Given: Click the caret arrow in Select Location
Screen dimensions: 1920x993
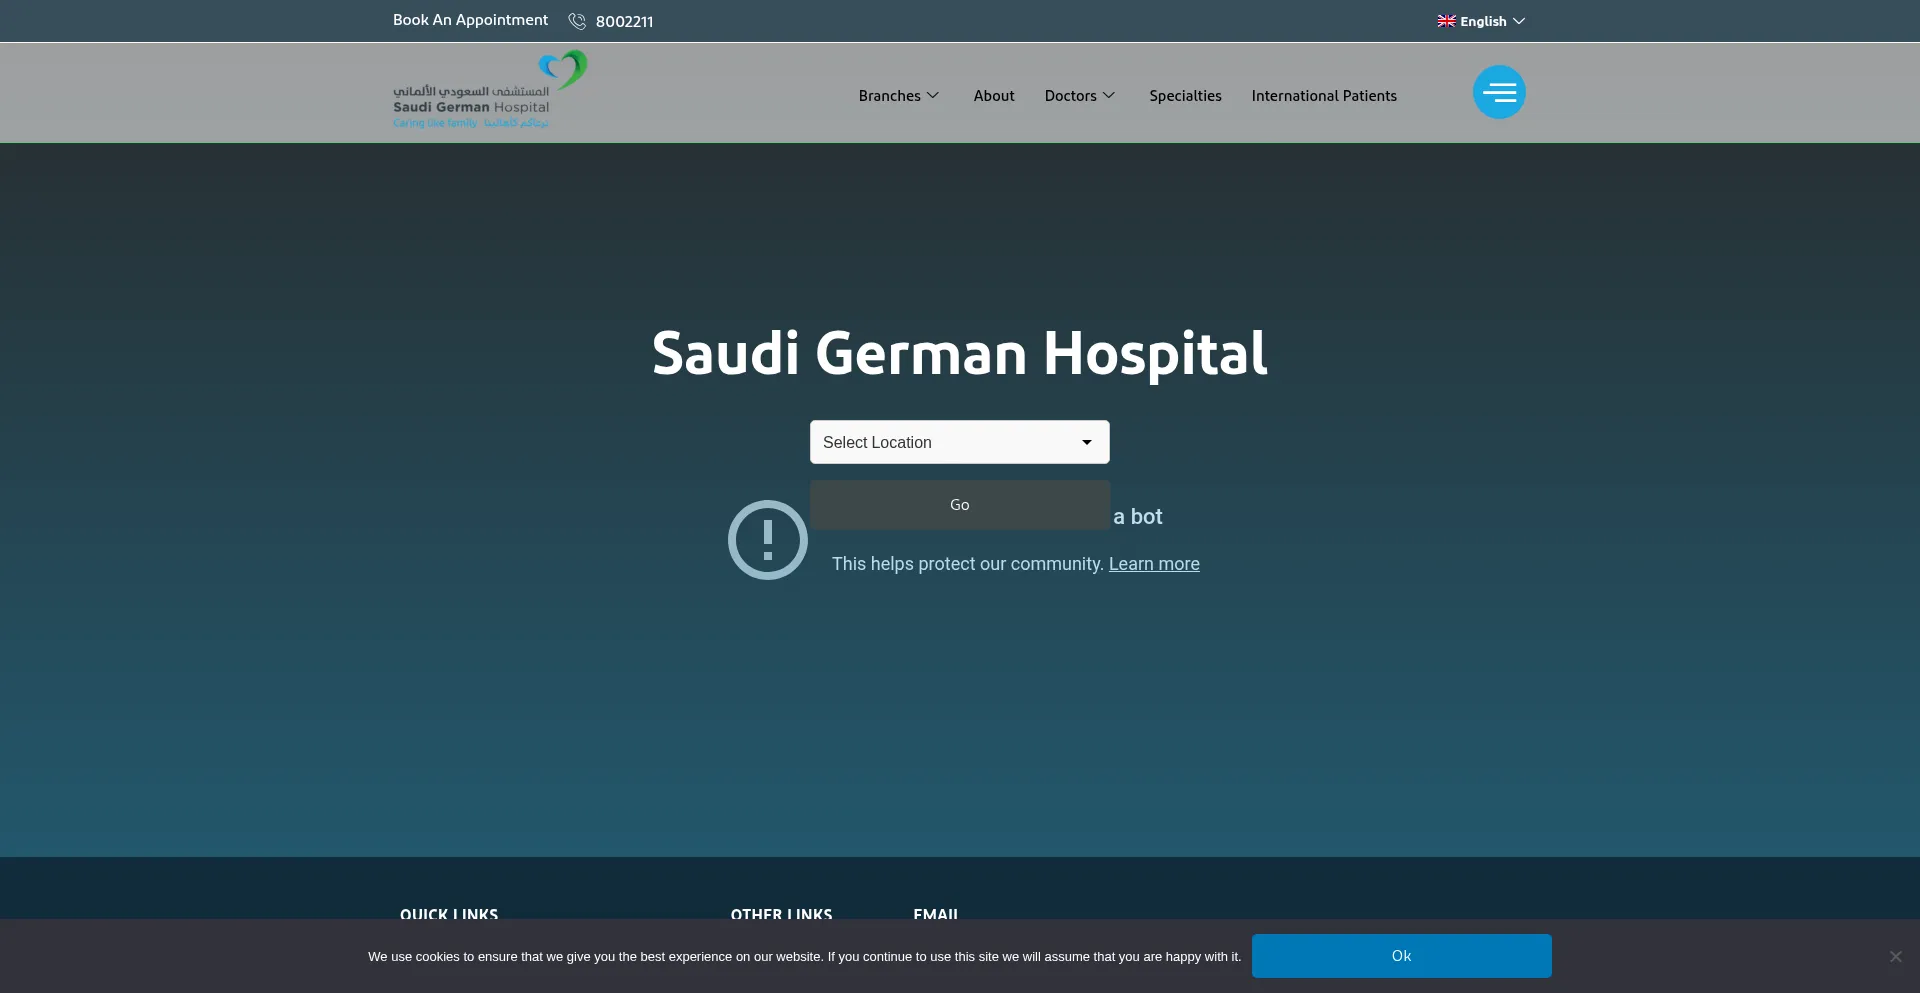Looking at the screenshot, I should 1086,442.
